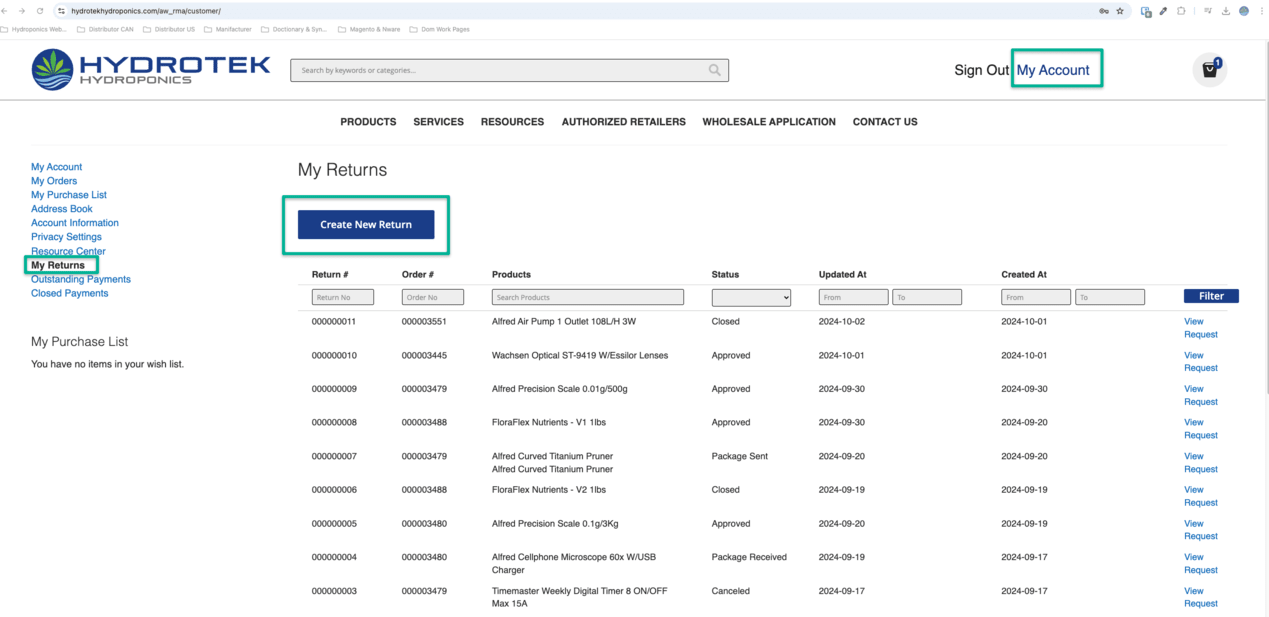Click the saved passwords key icon
The height and width of the screenshot is (617, 1269).
tap(1104, 11)
